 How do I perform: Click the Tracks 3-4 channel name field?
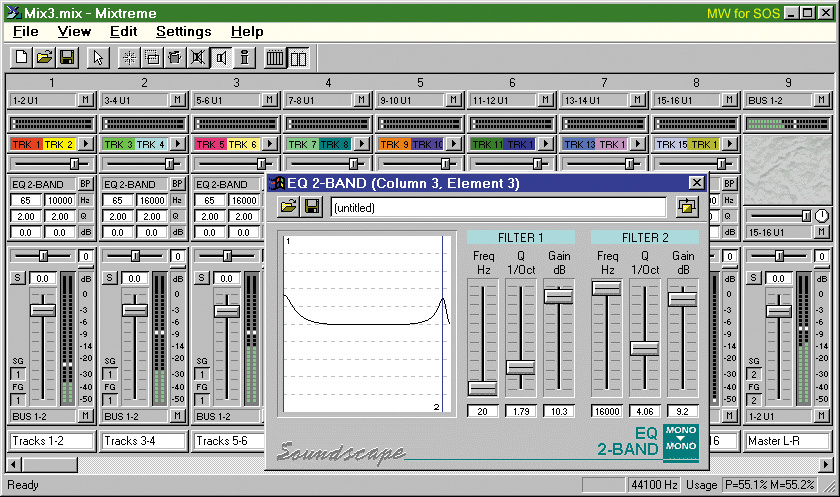pyautogui.click(x=142, y=441)
